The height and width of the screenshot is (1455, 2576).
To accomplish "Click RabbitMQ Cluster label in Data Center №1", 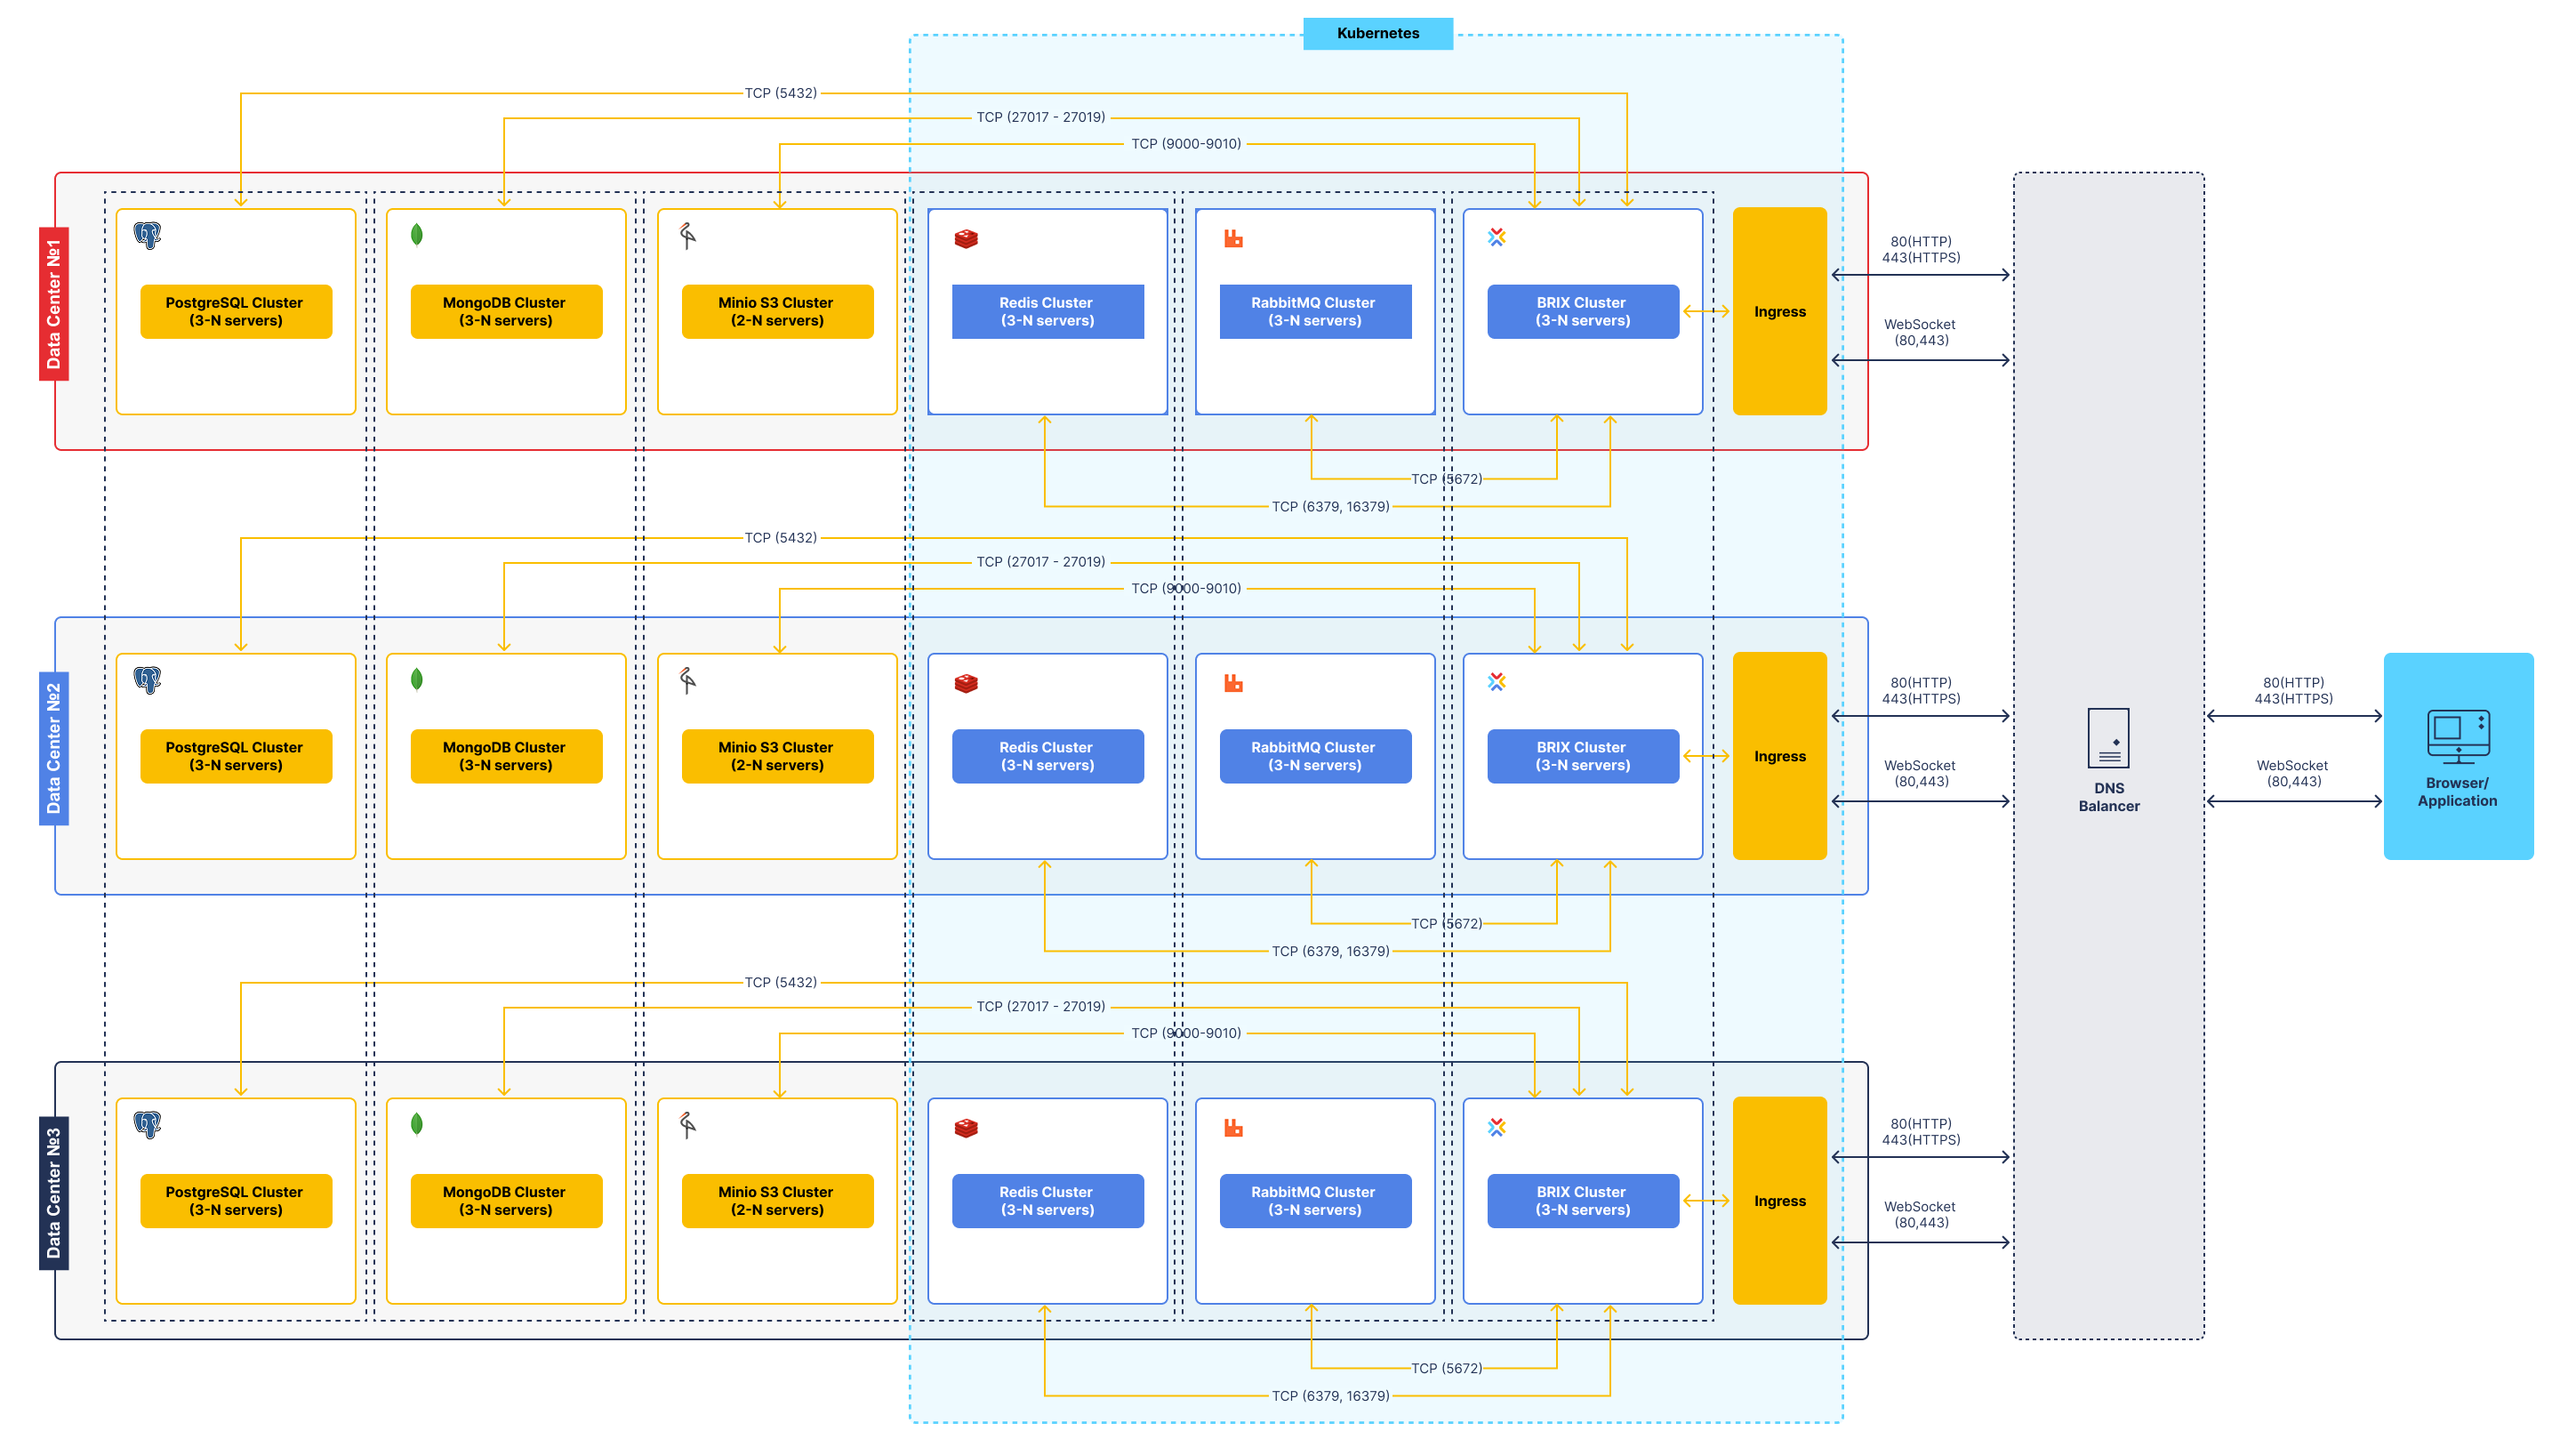I will (1315, 311).
